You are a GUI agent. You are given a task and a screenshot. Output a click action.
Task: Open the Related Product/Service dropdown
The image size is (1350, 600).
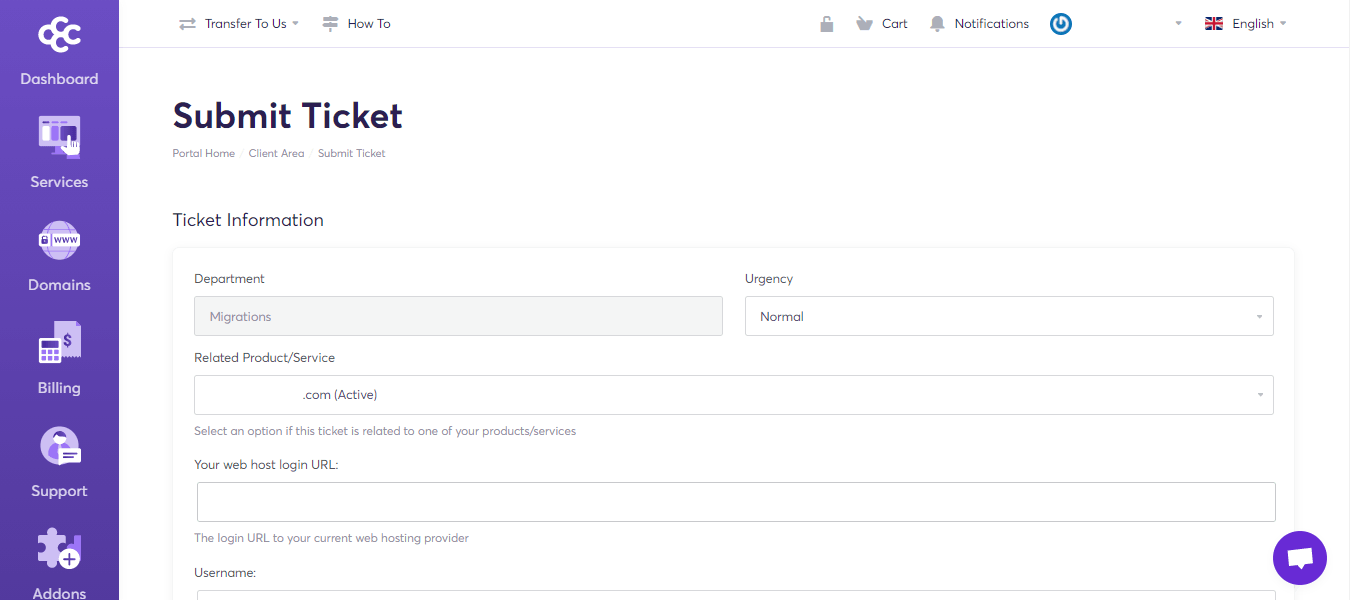click(x=733, y=395)
